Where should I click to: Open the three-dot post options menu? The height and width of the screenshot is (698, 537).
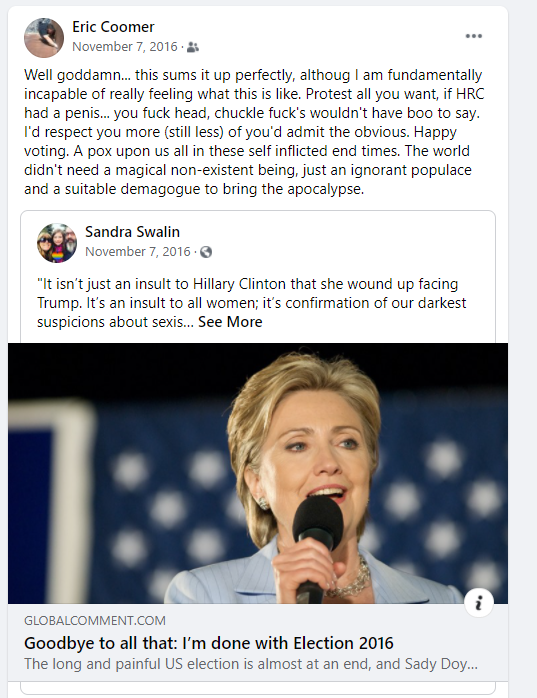click(x=473, y=36)
